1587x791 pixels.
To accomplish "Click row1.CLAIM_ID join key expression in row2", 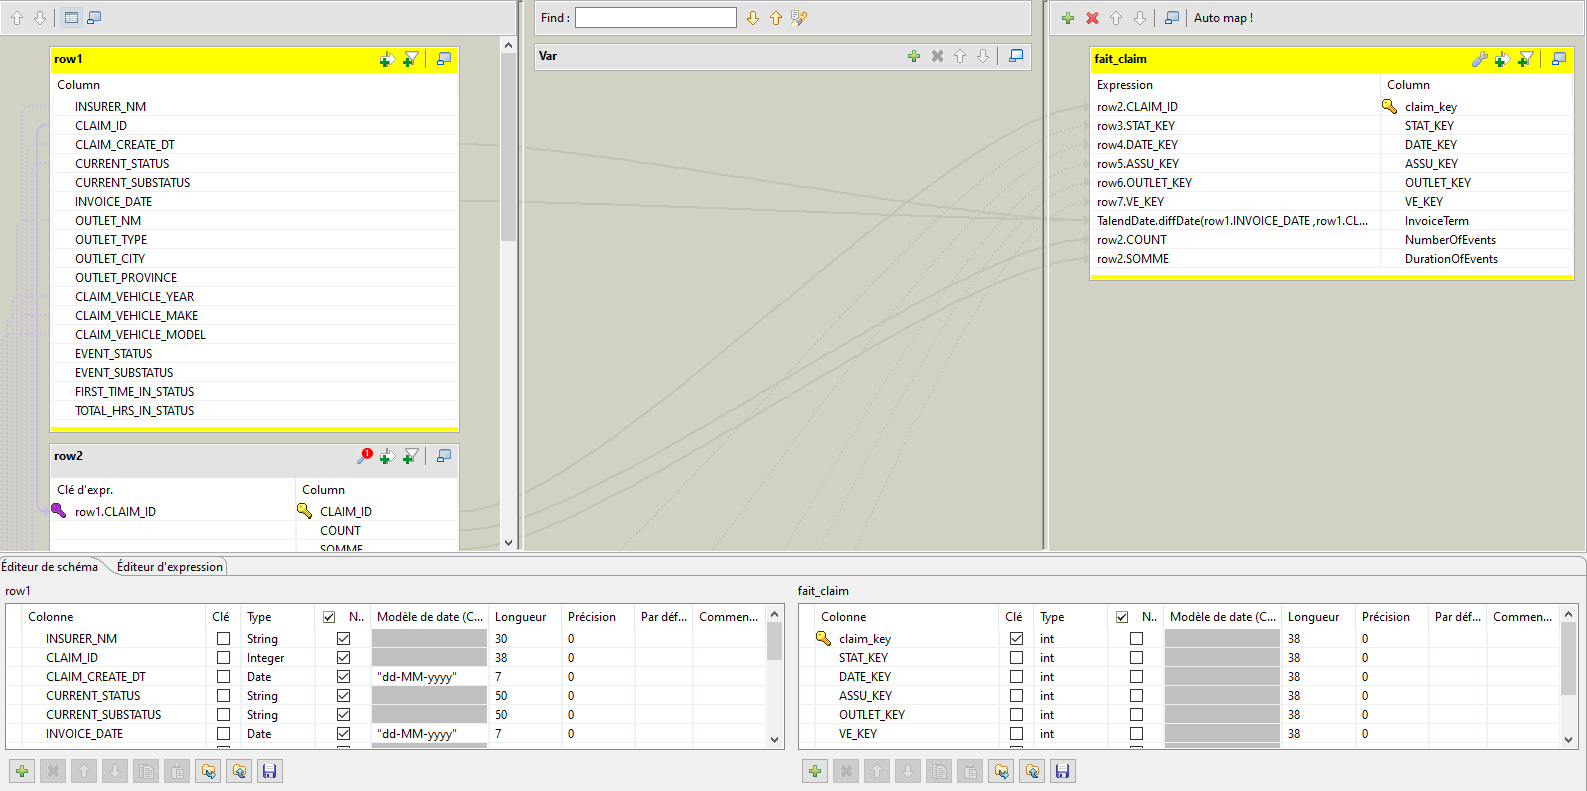I will coord(115,512).
